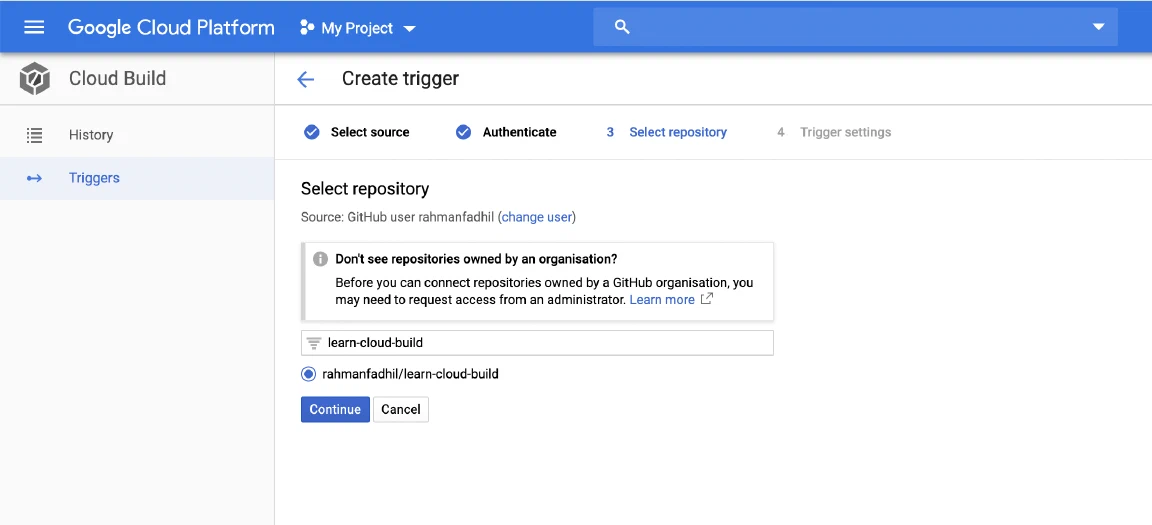This screenshot has height=525, width=1152.
Task: Expand the search bar dropdown arrow
Action: click(x=1098, y=27)
